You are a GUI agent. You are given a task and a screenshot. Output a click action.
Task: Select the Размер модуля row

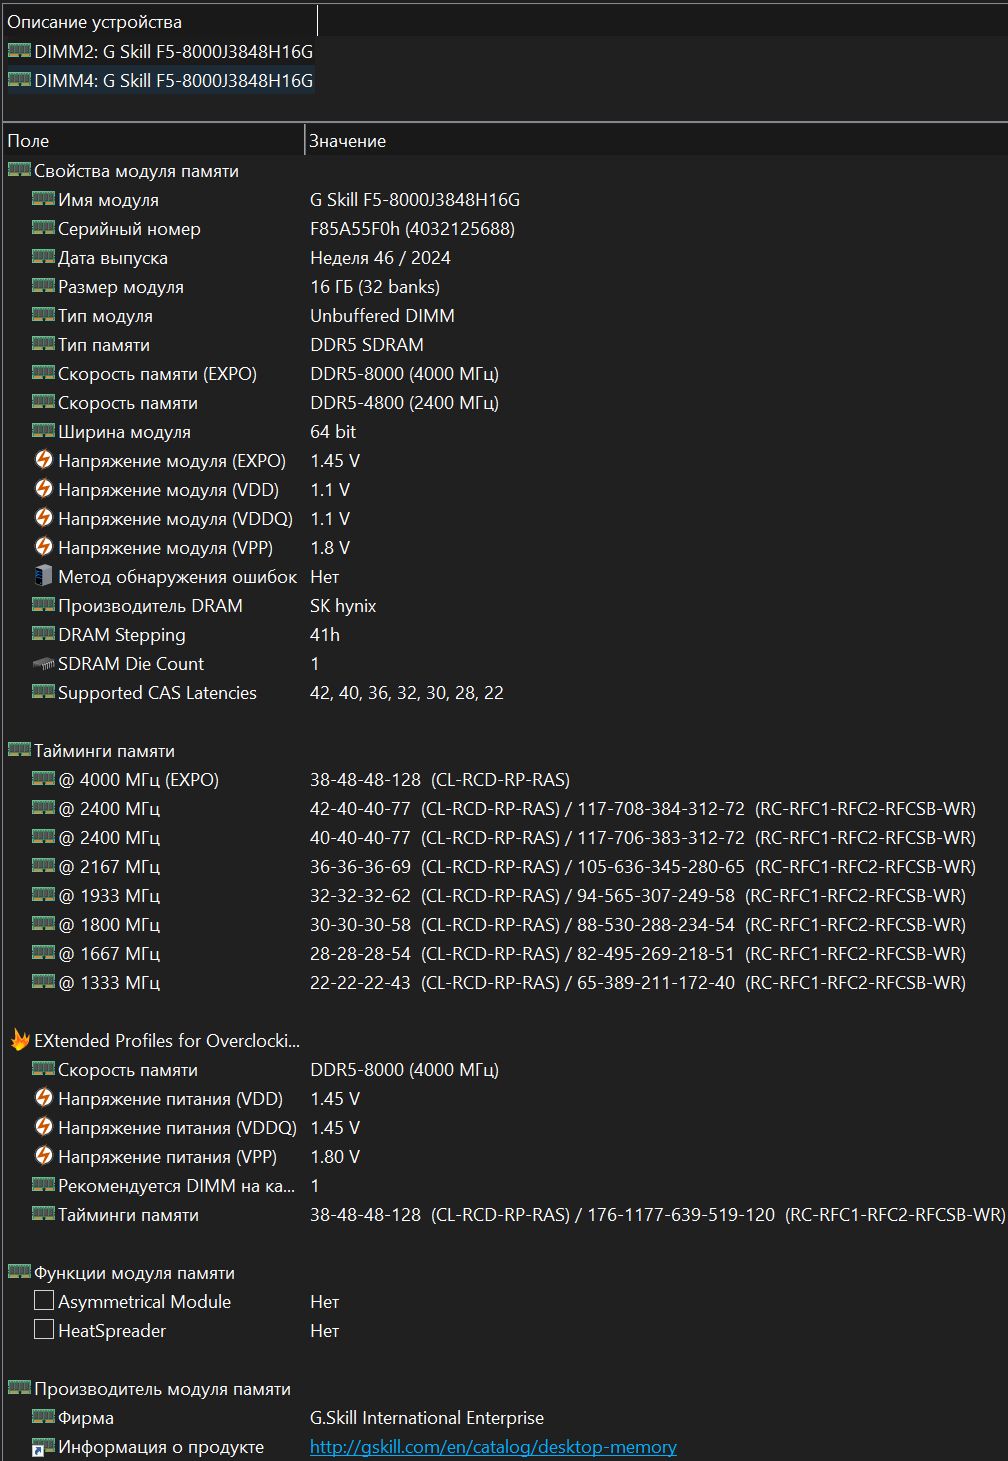click(x=504, y=287)
